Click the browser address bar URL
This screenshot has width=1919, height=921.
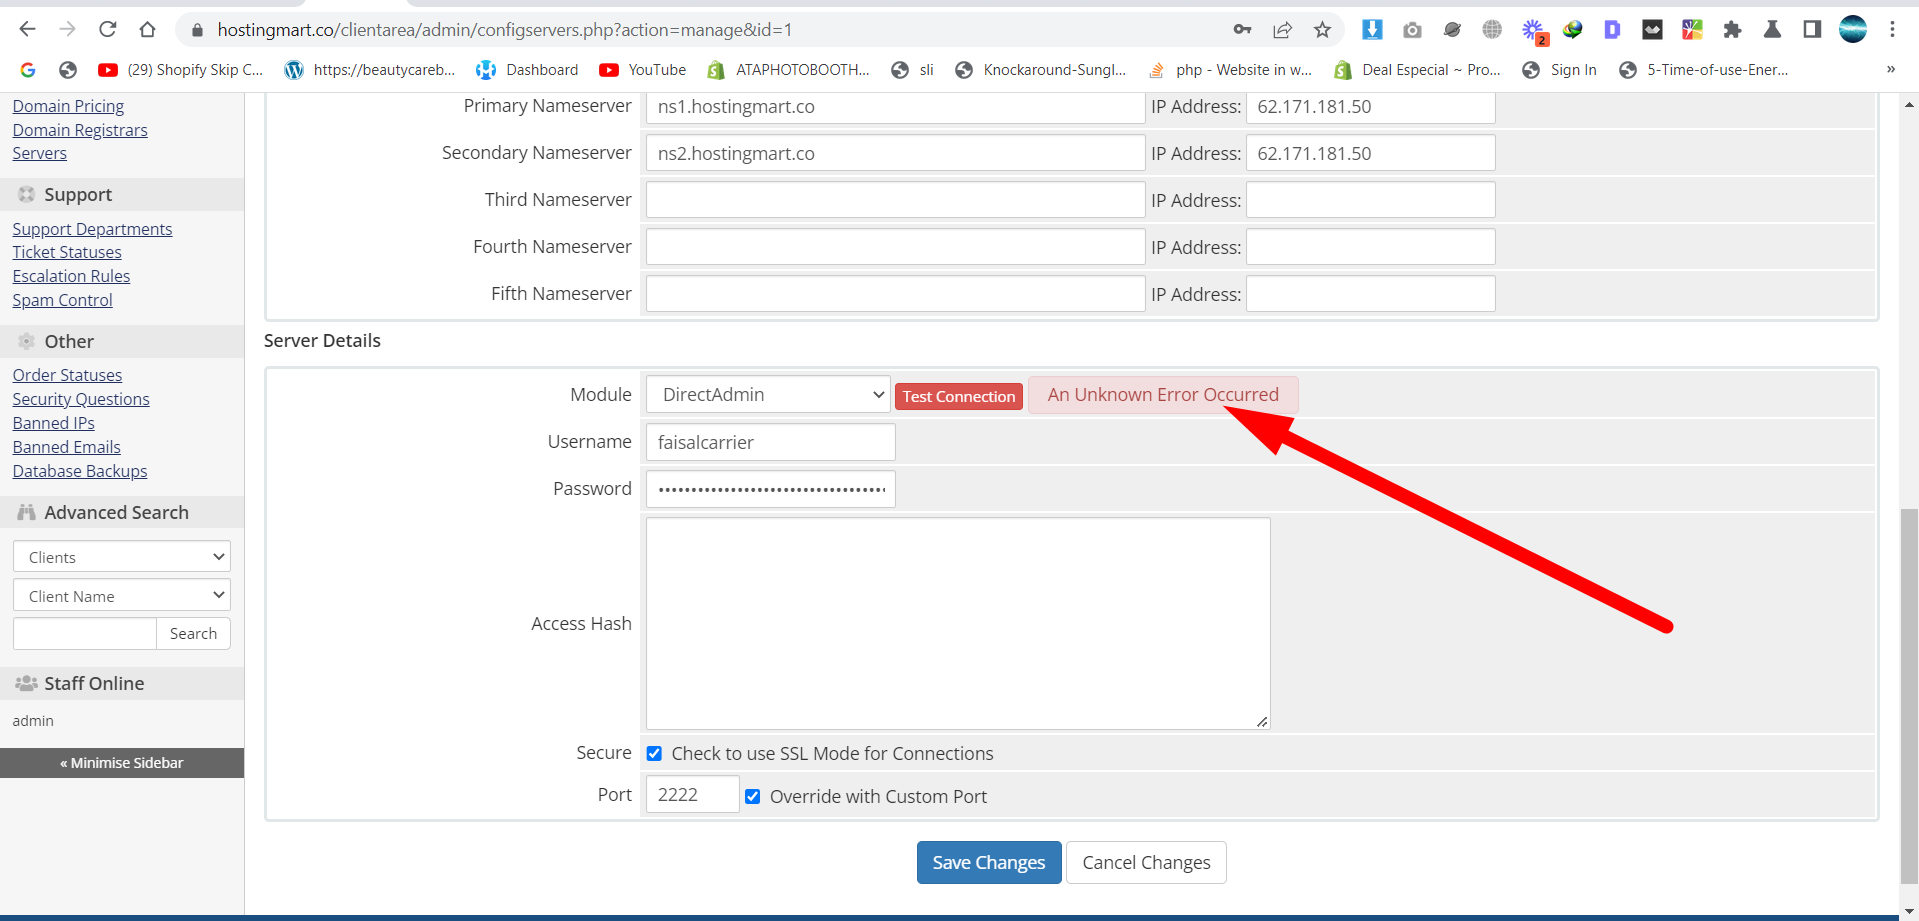coord(505,30)
